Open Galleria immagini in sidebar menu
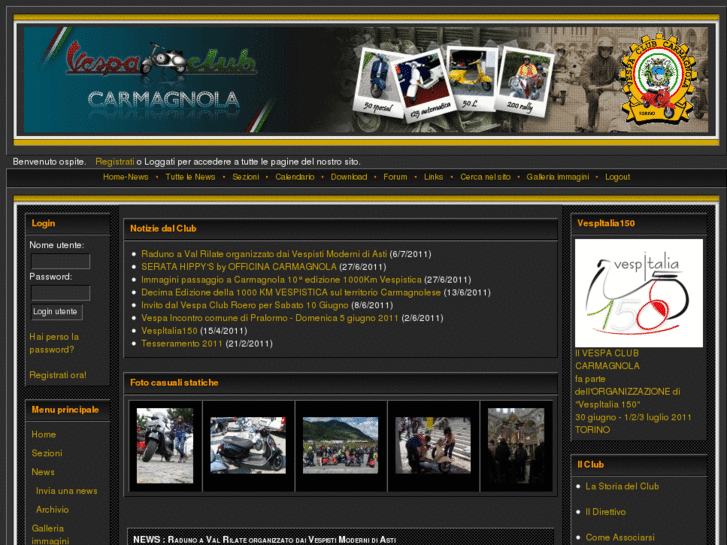 pyautogui.click(x=50, y=534)
